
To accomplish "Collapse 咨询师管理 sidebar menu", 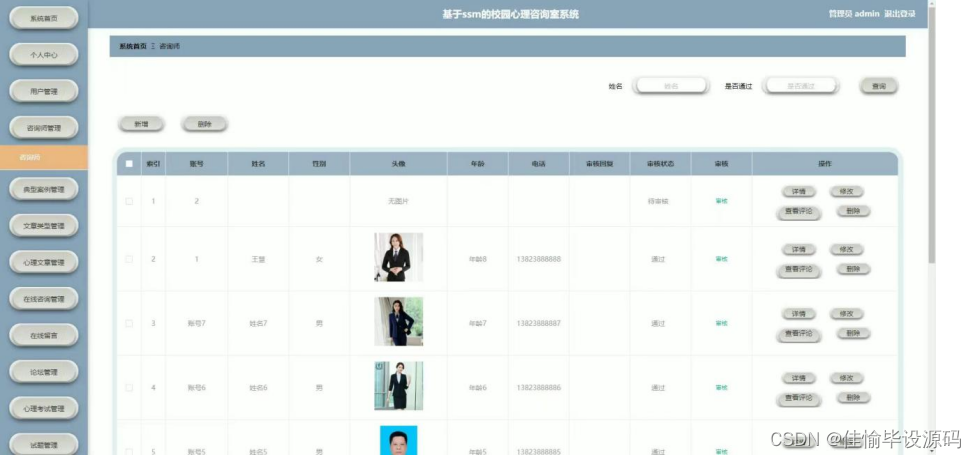I will coord(44,128).
